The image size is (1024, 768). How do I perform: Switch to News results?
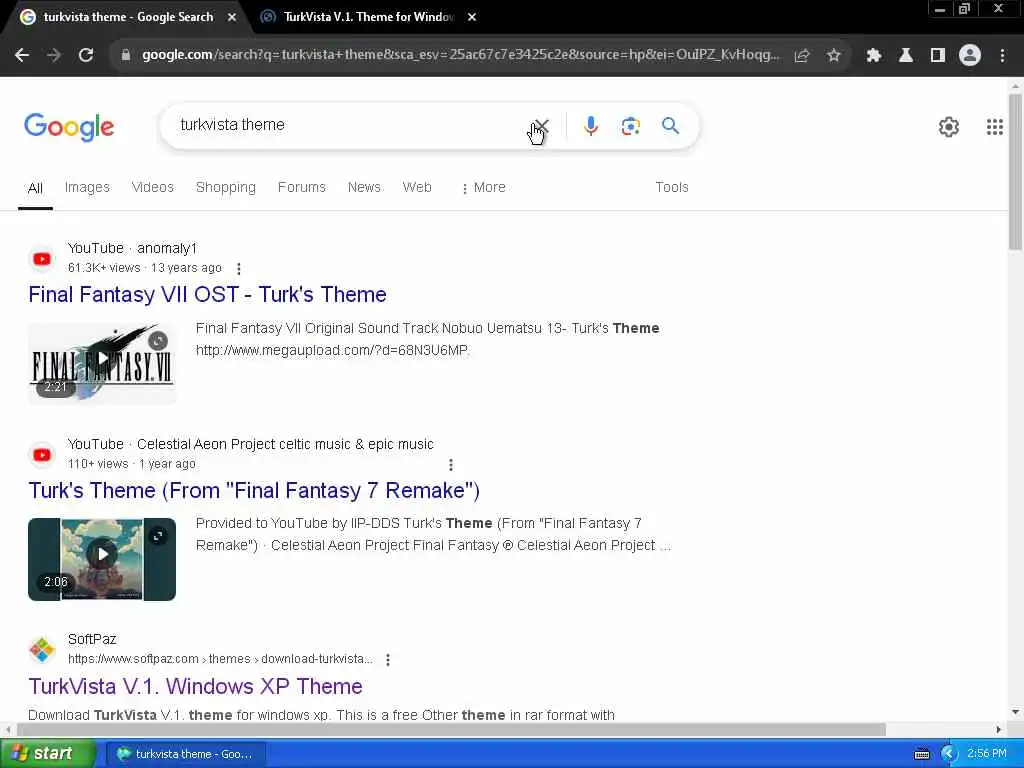tap(364, 187)
